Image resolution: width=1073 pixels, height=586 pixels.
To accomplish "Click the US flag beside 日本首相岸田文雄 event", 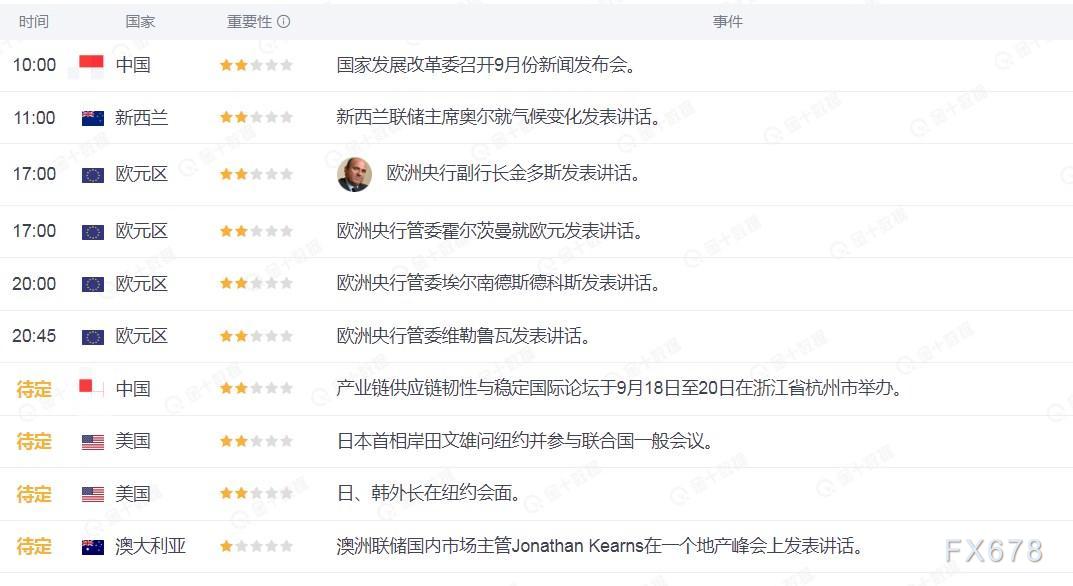I will pos(92,442).
